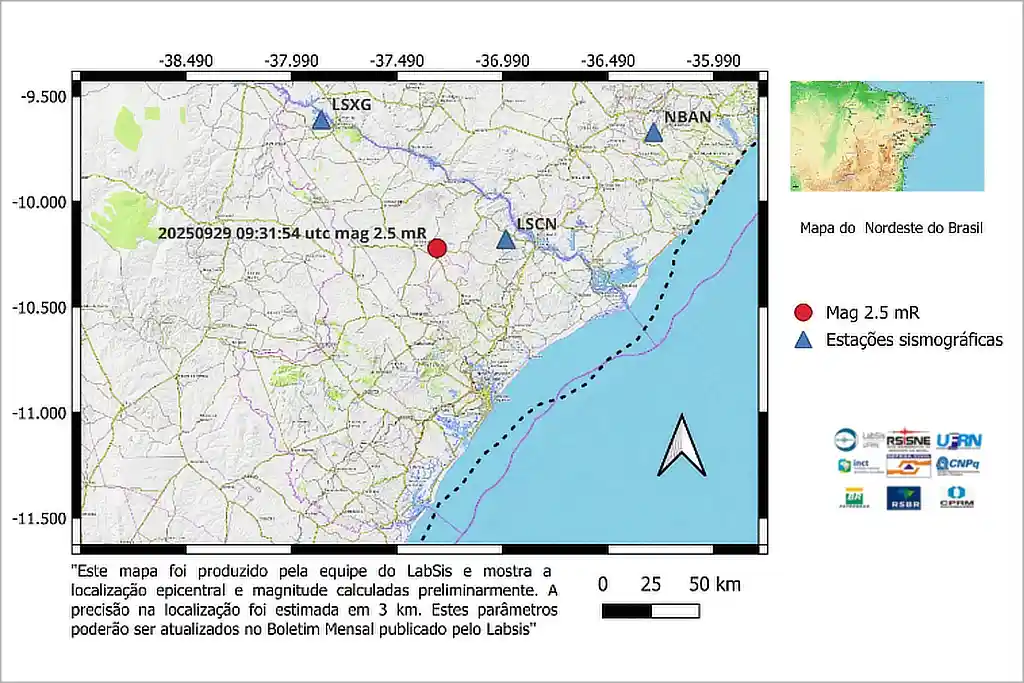Click the red epicenter marker on map
1024x683 pixels.
click(x=436, y=248)
